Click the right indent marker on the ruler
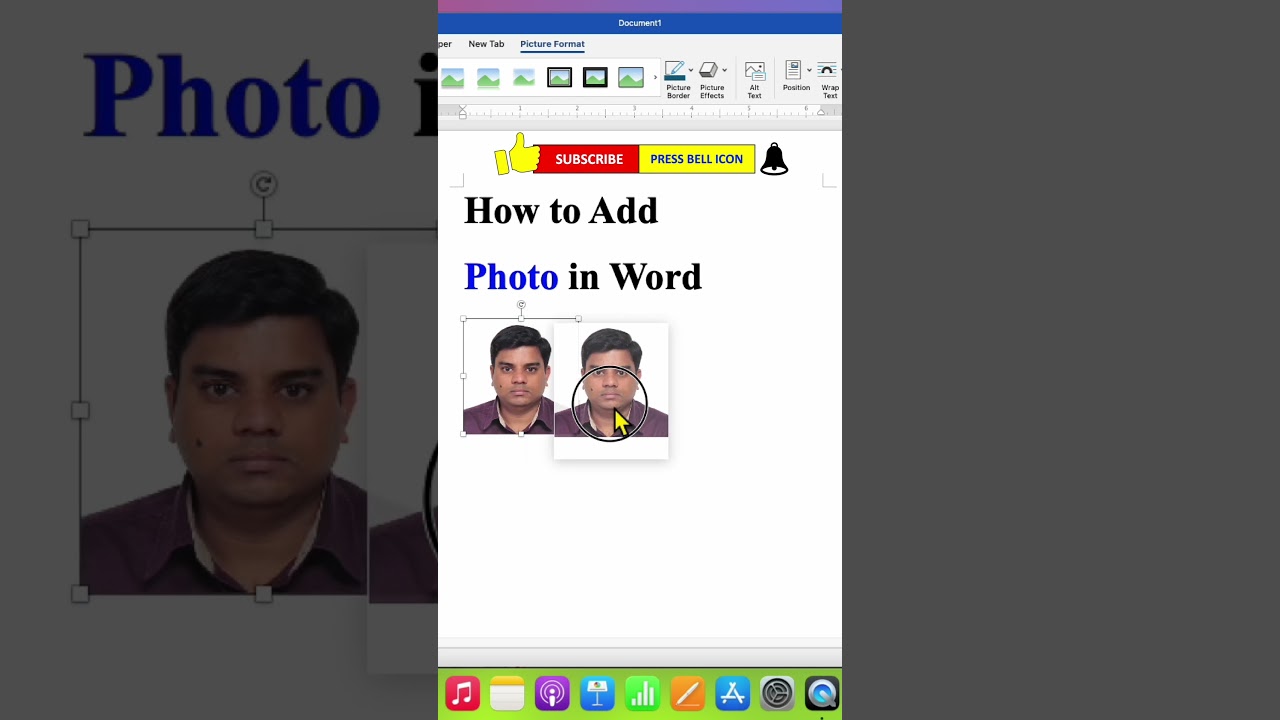Image resolution: width=1280 pixels, height=720 pixels. pyautogui.click(x=821, y=112)
